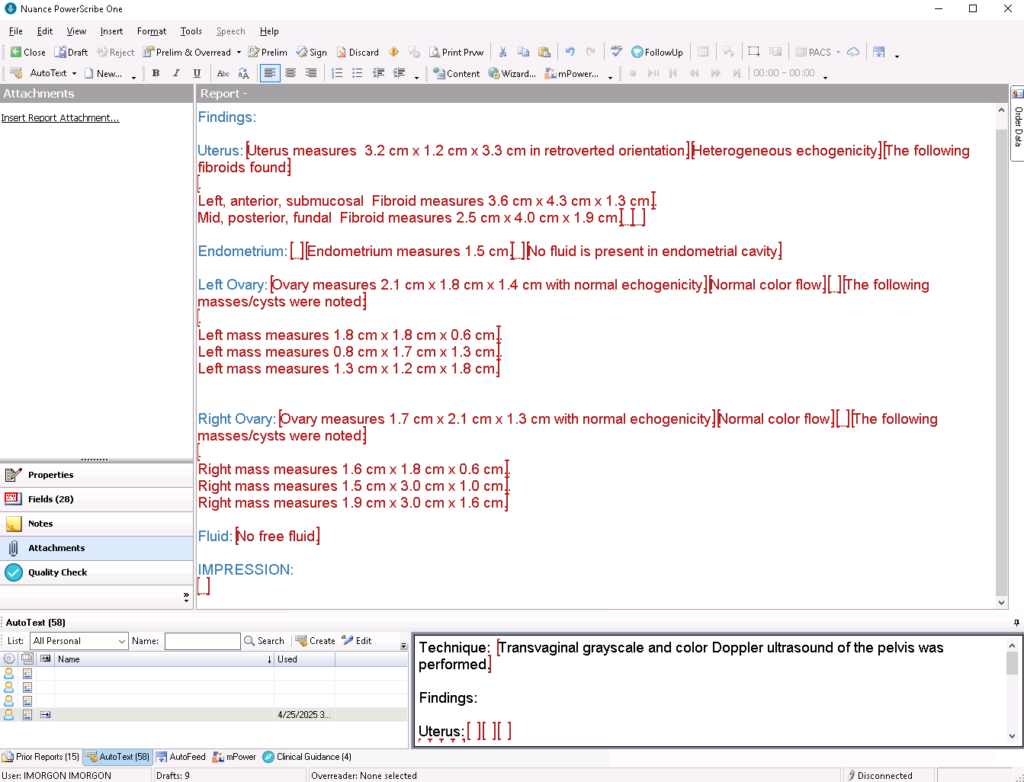Image resolution: width=1024 pixels, height=782 pixels.
Task: Open the Format menu
Action: [x=152, y=31]
